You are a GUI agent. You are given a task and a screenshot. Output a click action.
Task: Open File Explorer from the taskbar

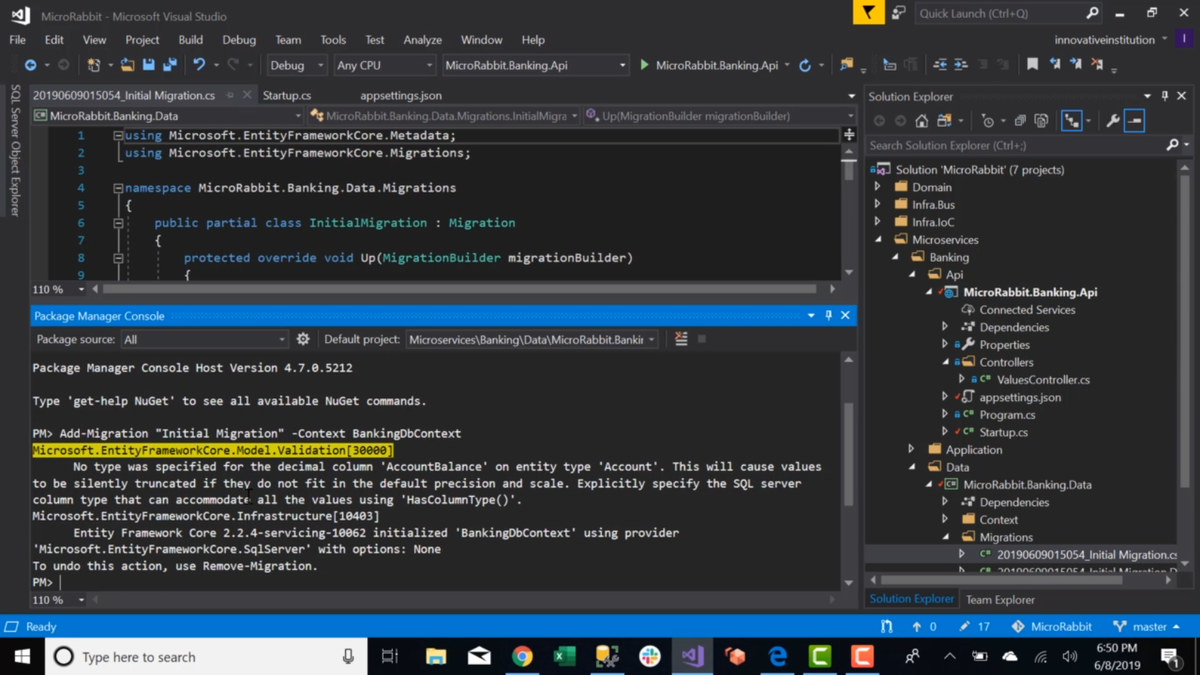[x=436, y=656]
